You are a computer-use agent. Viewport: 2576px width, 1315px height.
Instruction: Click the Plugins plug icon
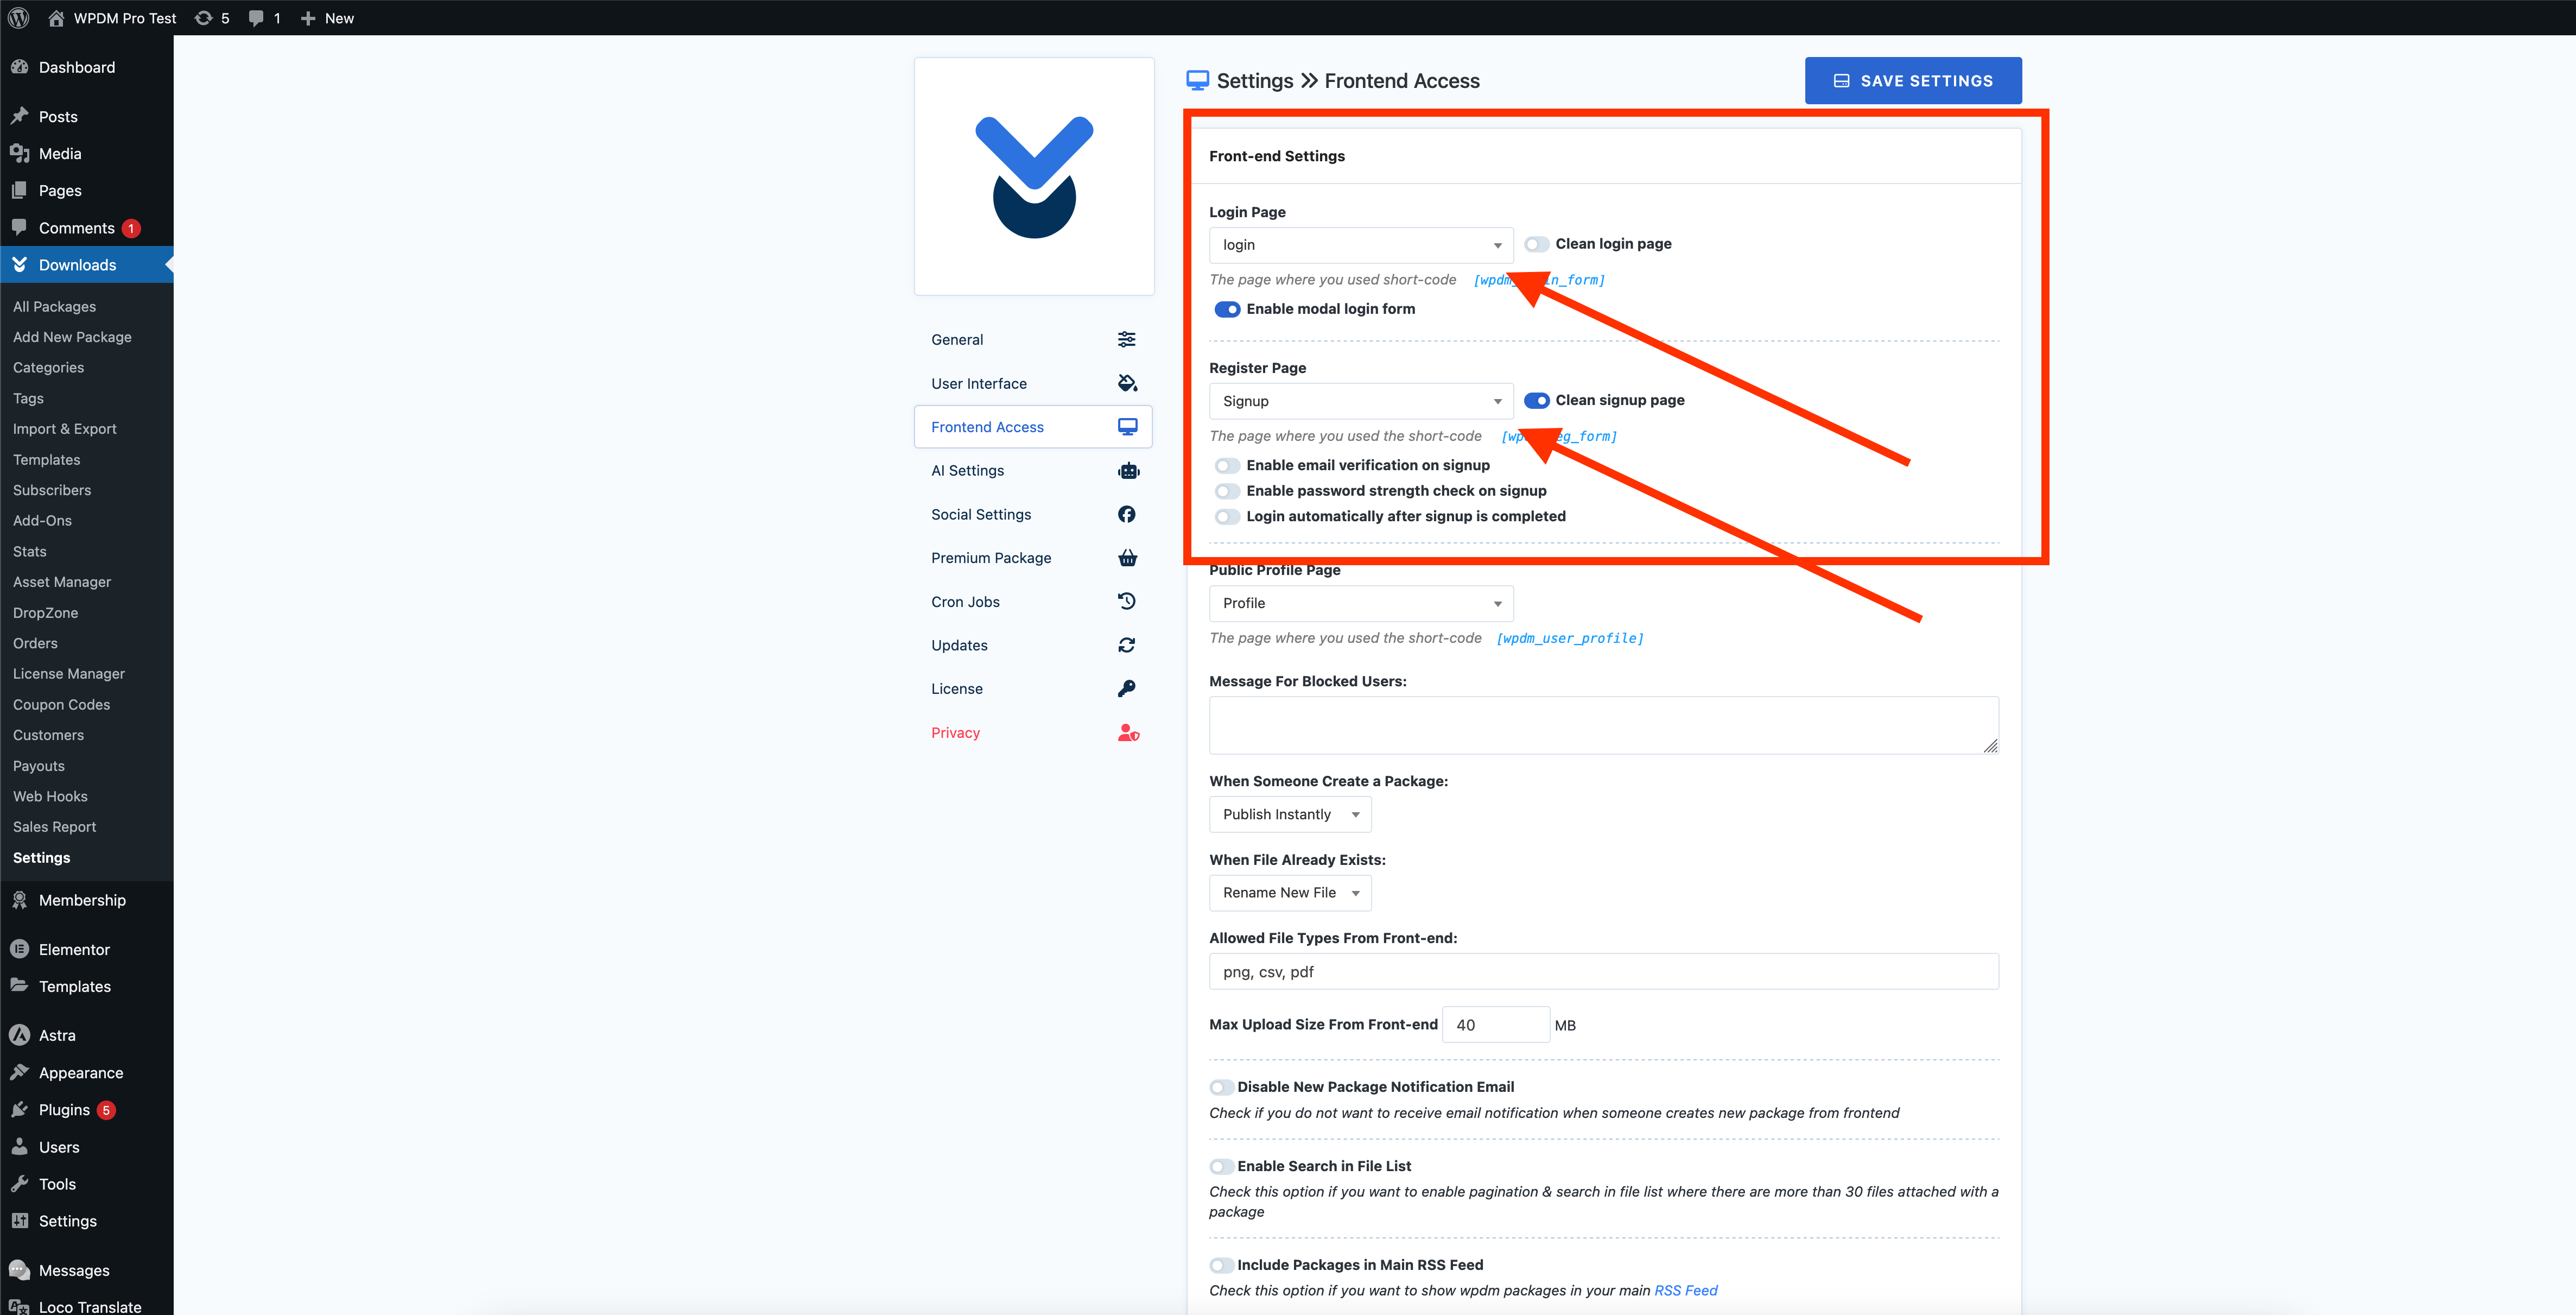point(19,1109)
